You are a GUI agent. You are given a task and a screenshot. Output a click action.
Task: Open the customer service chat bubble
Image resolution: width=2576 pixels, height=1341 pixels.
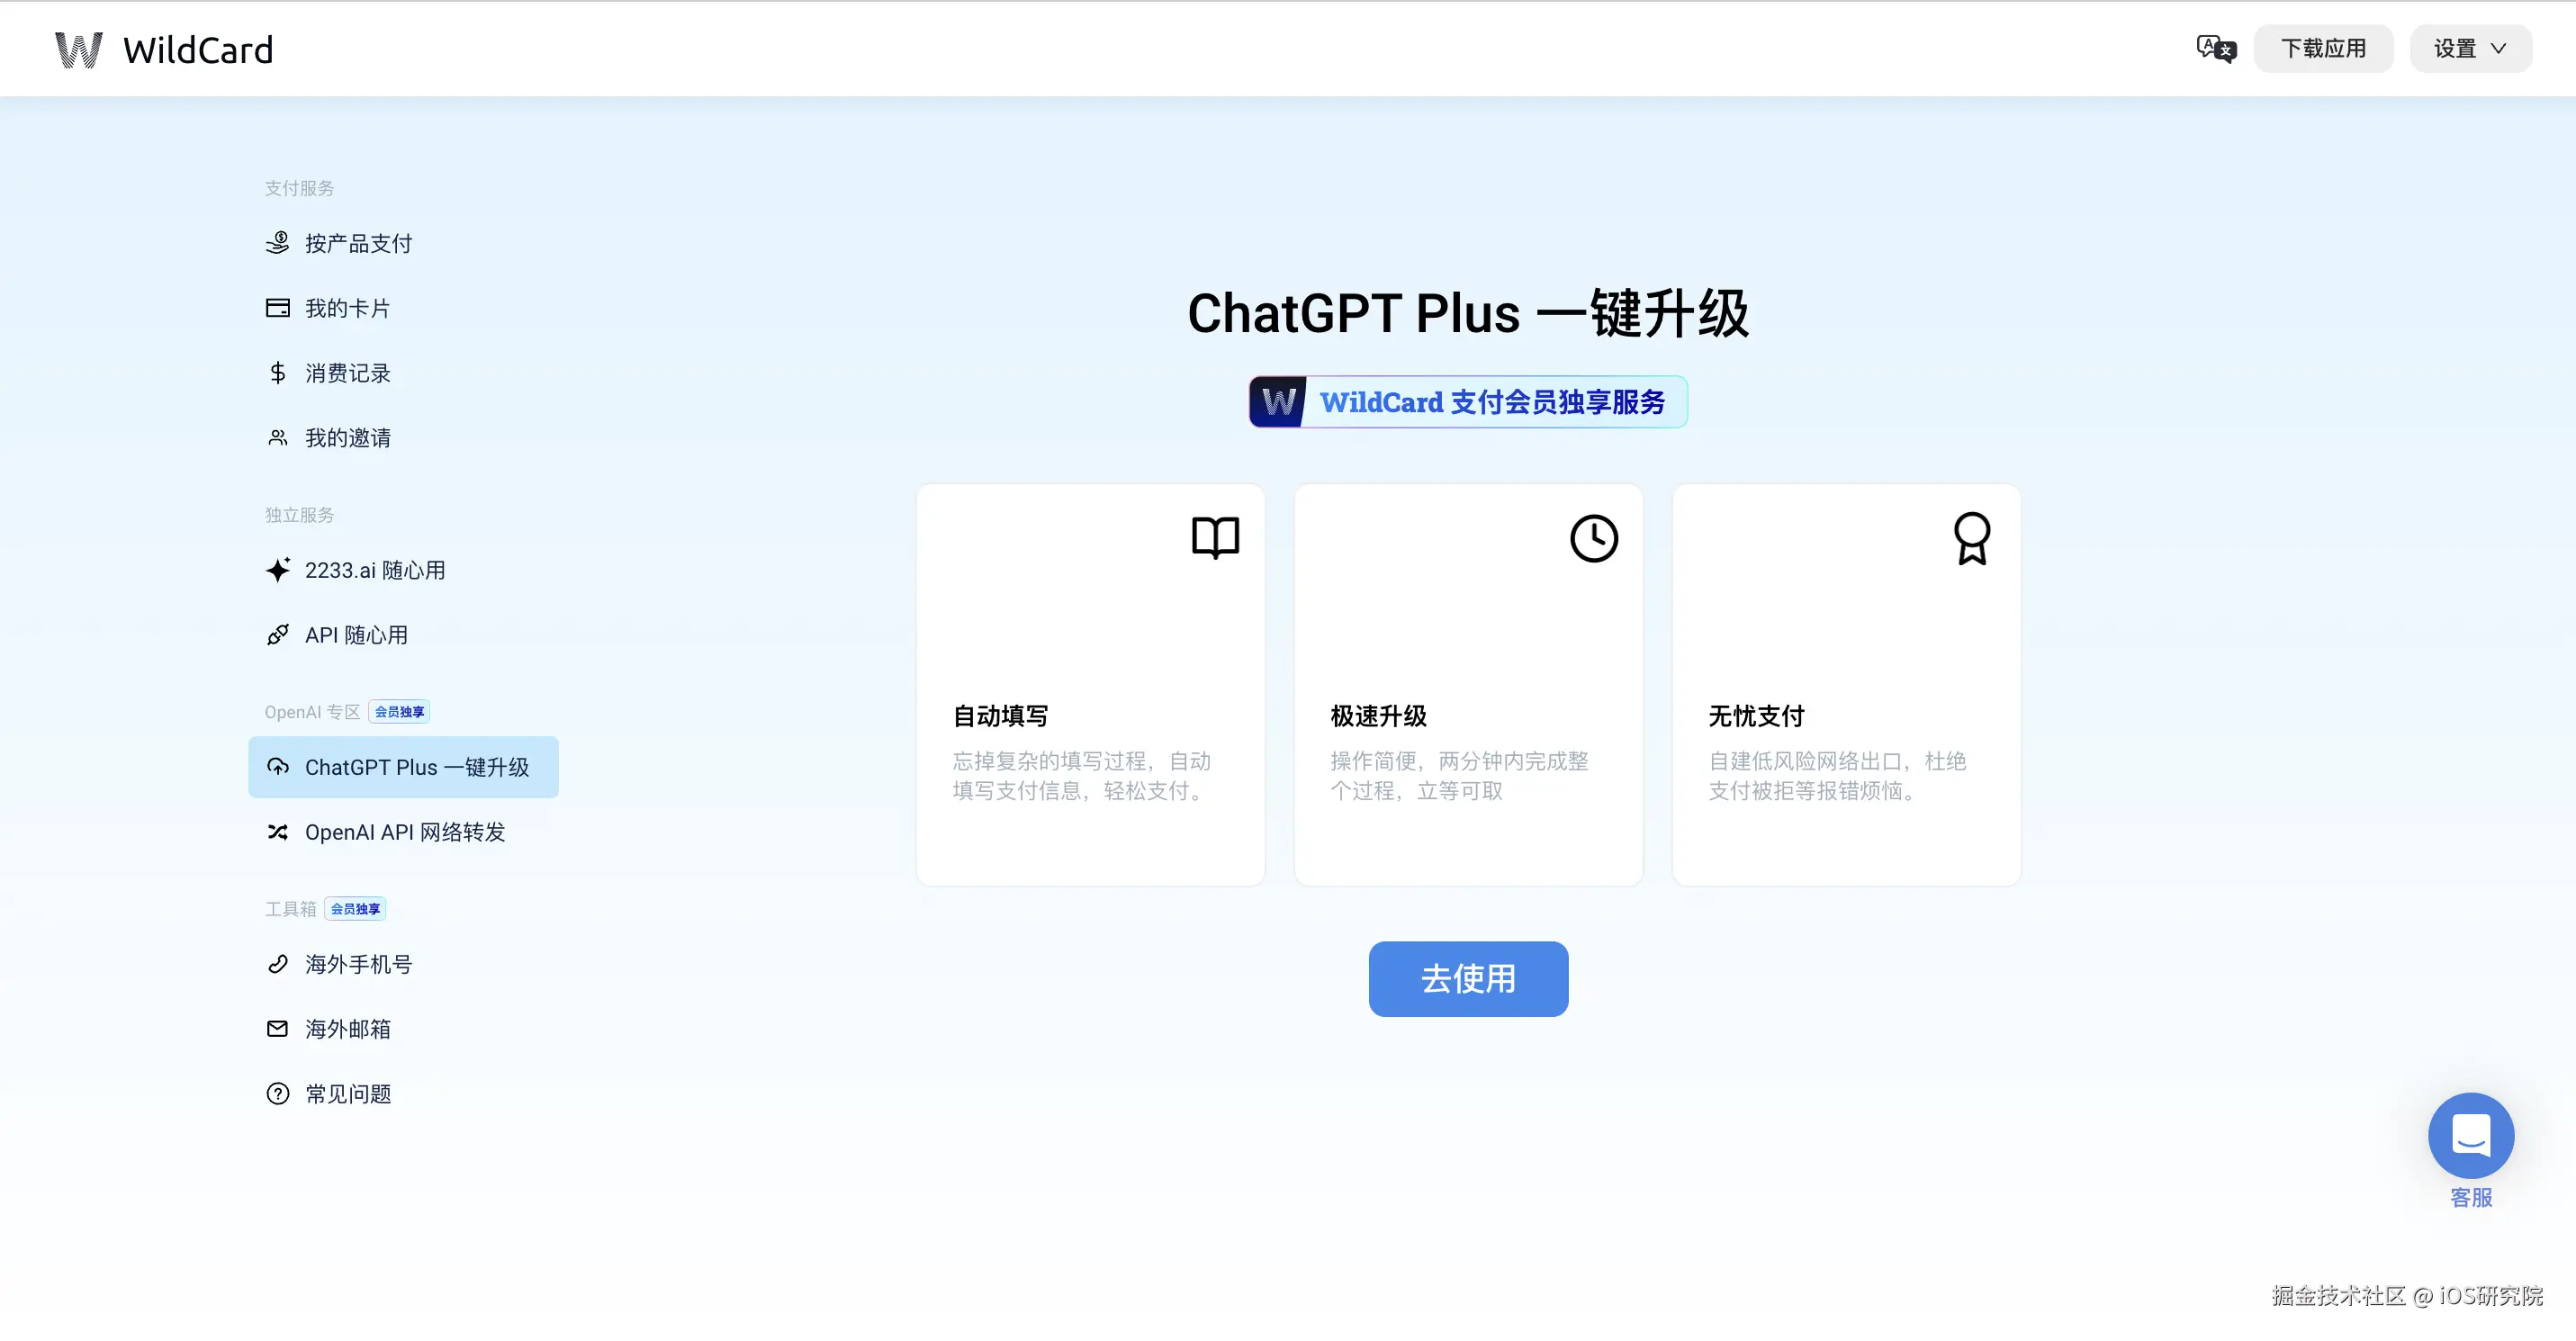pyautogui.click(x=2470, y=1135)
